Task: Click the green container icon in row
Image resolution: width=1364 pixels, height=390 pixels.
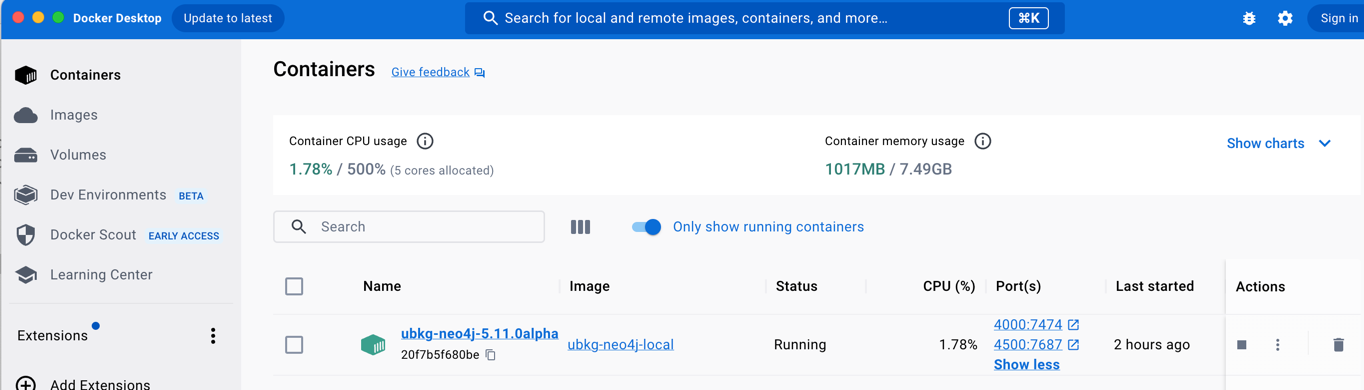Action: pos(373,345)
